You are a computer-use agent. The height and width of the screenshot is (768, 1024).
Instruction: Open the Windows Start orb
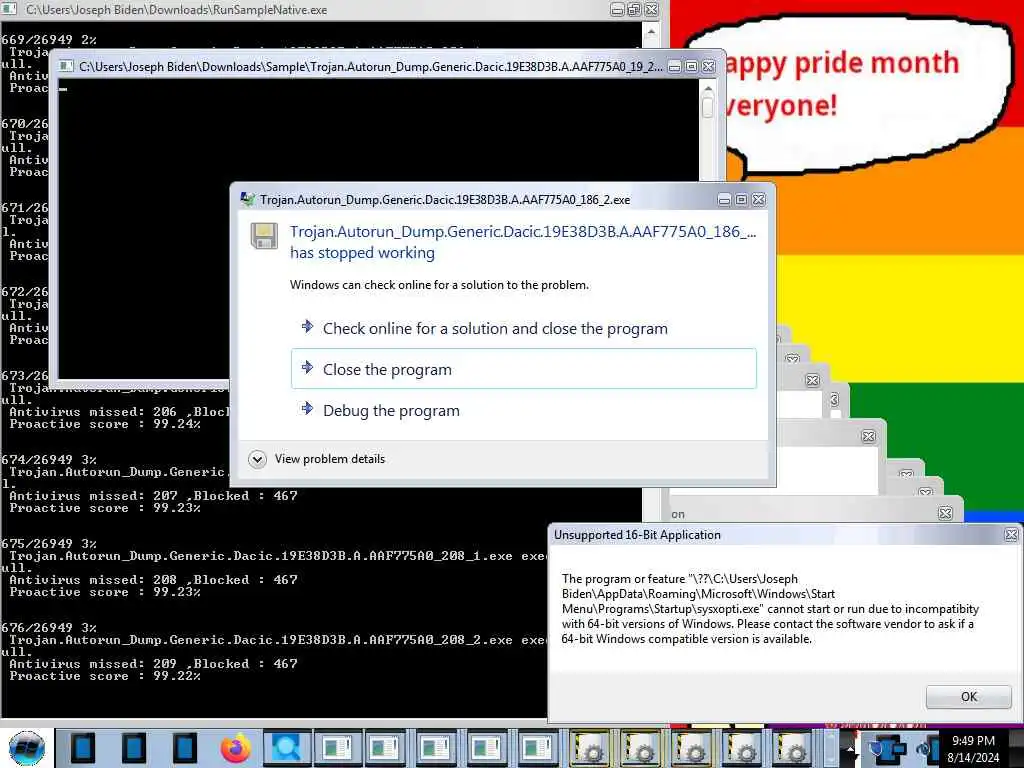[27, 748]
